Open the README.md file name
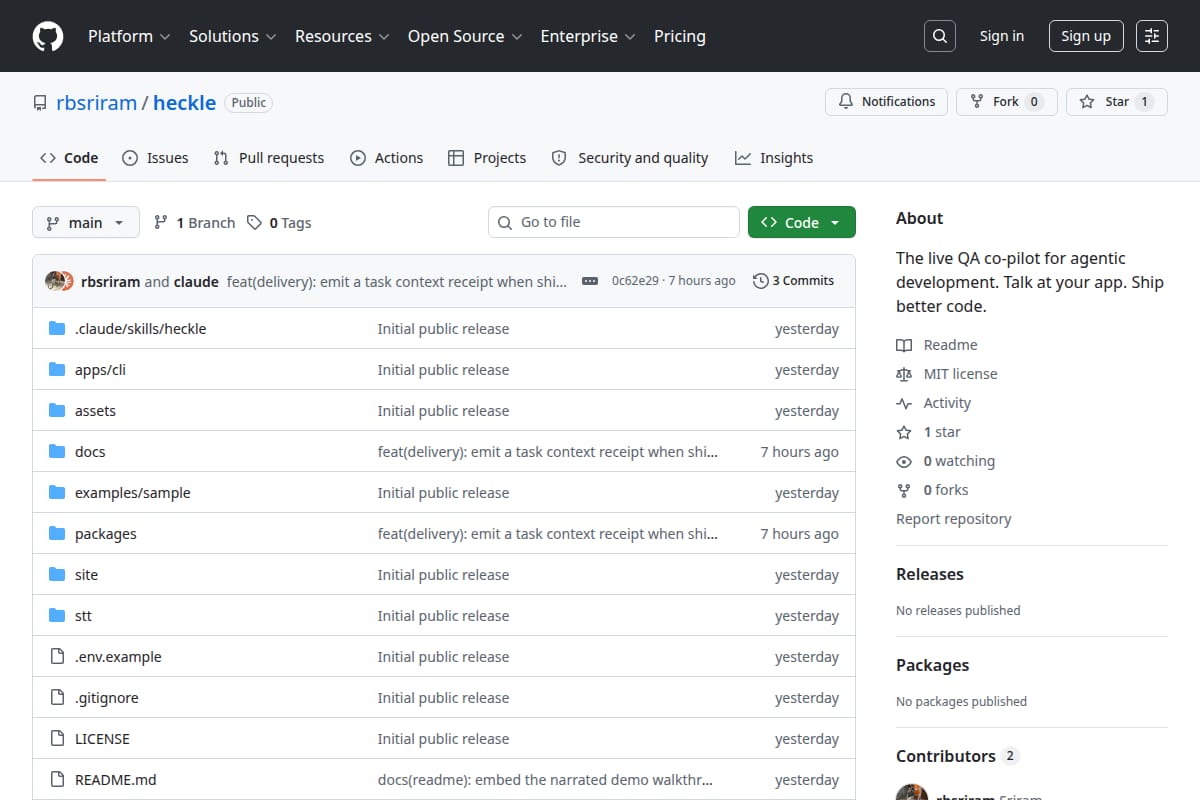 pos(116,780)
